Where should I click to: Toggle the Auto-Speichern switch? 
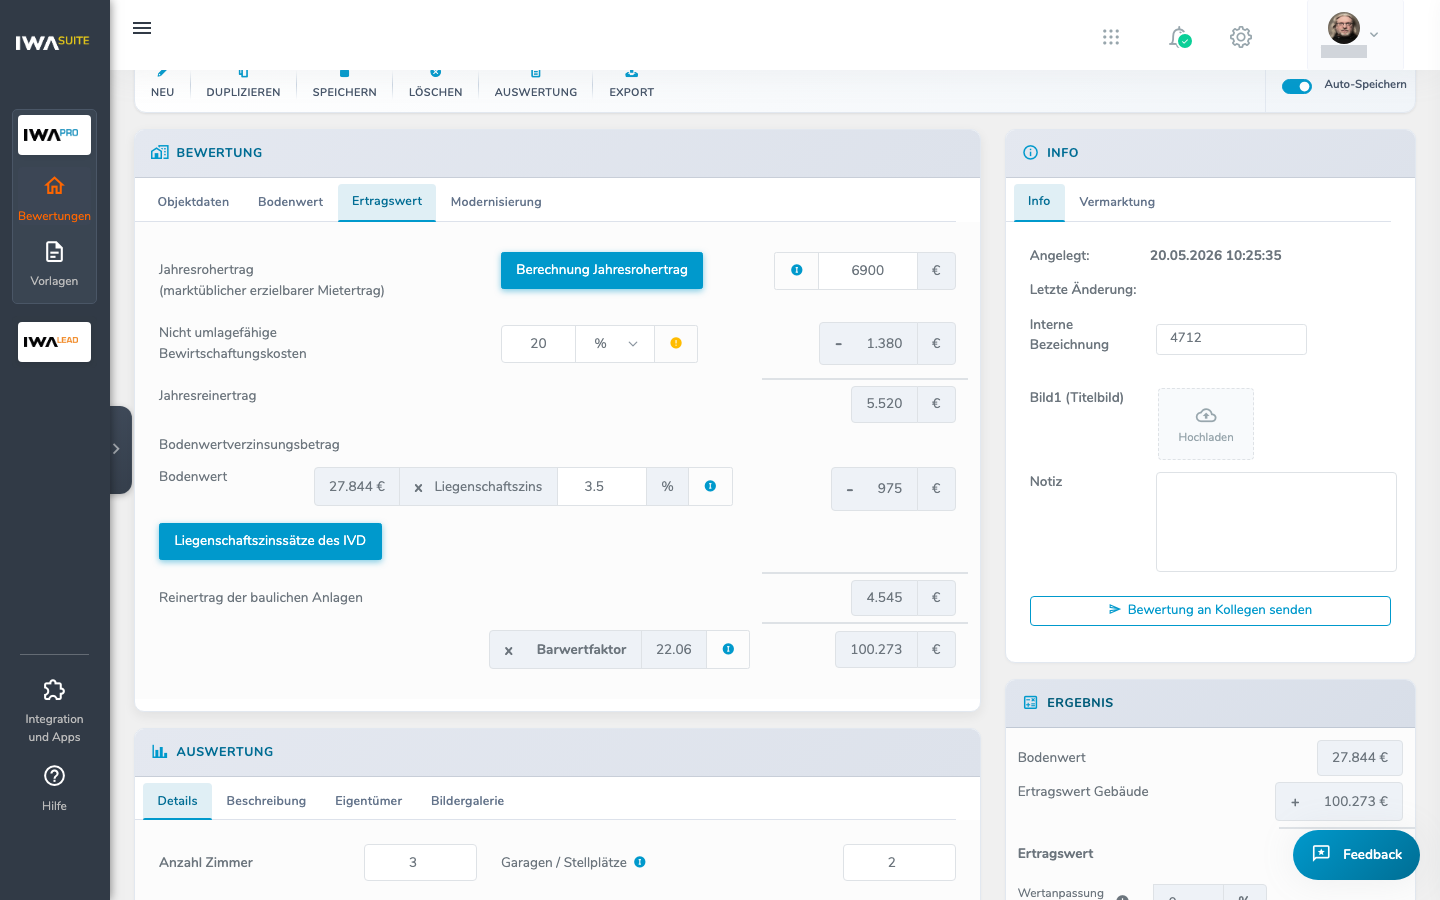tap(1297, 86)
